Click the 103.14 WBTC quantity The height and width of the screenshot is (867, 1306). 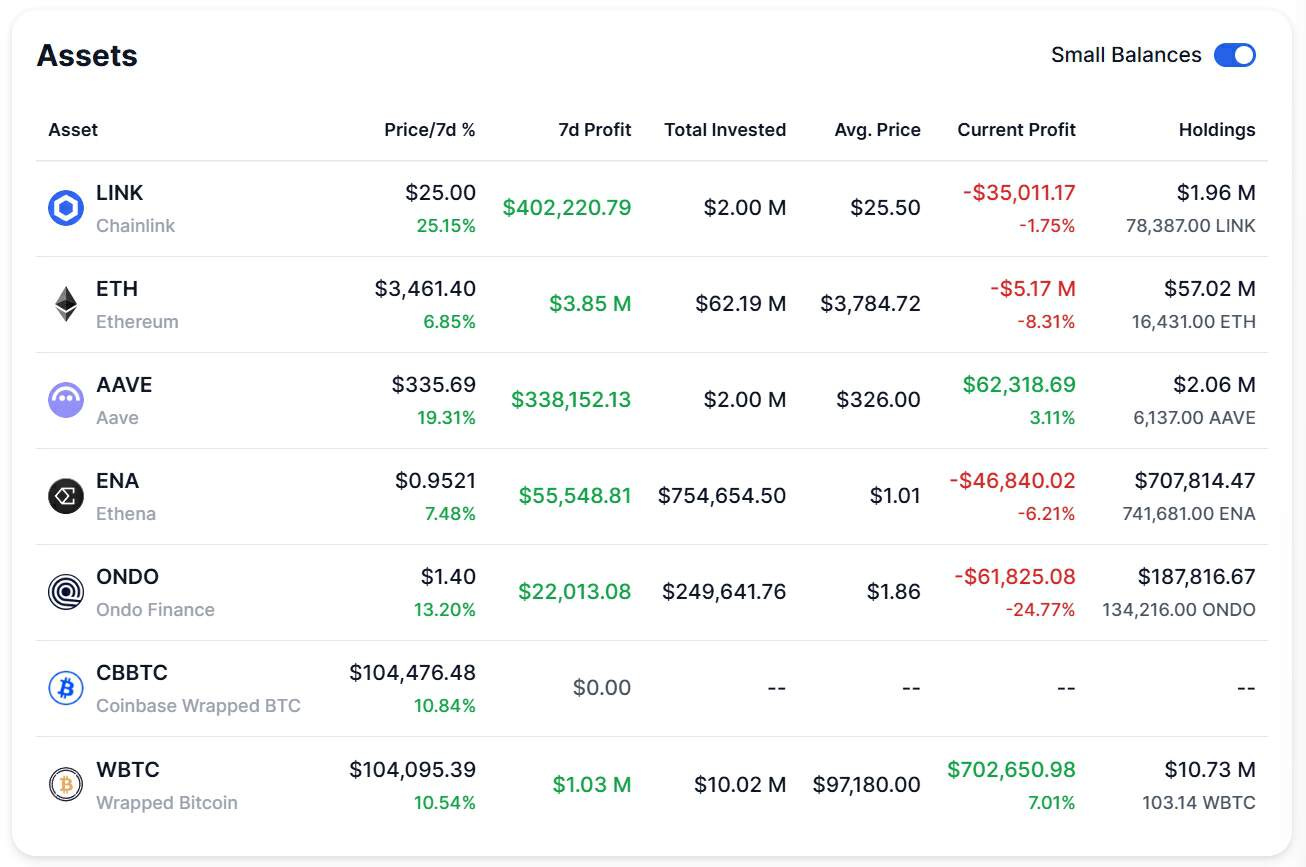(x=1199, y=803)
